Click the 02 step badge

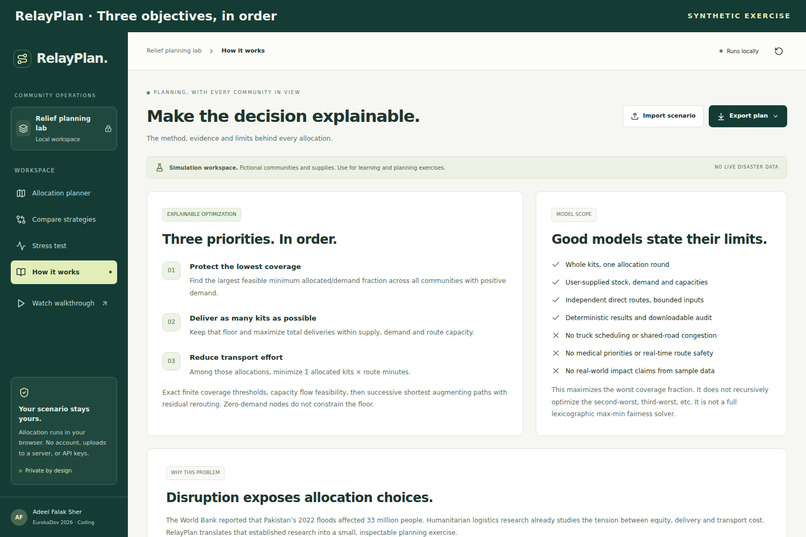[171, 322]
